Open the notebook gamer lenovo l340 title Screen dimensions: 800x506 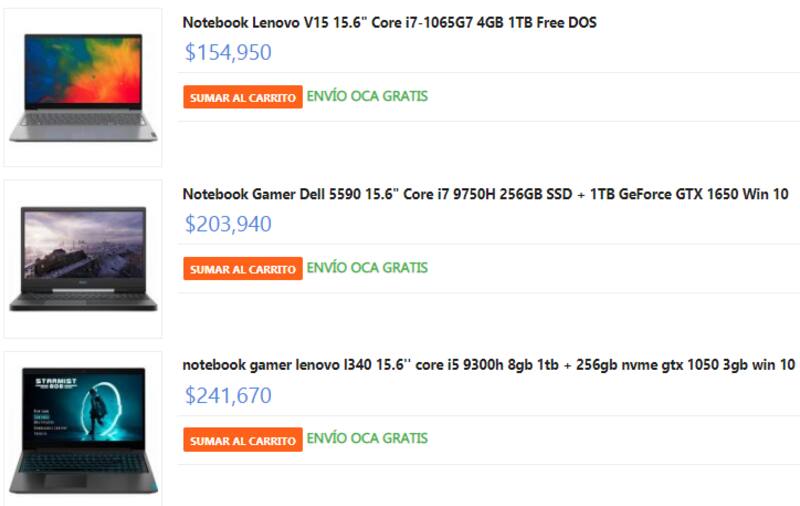488,365
